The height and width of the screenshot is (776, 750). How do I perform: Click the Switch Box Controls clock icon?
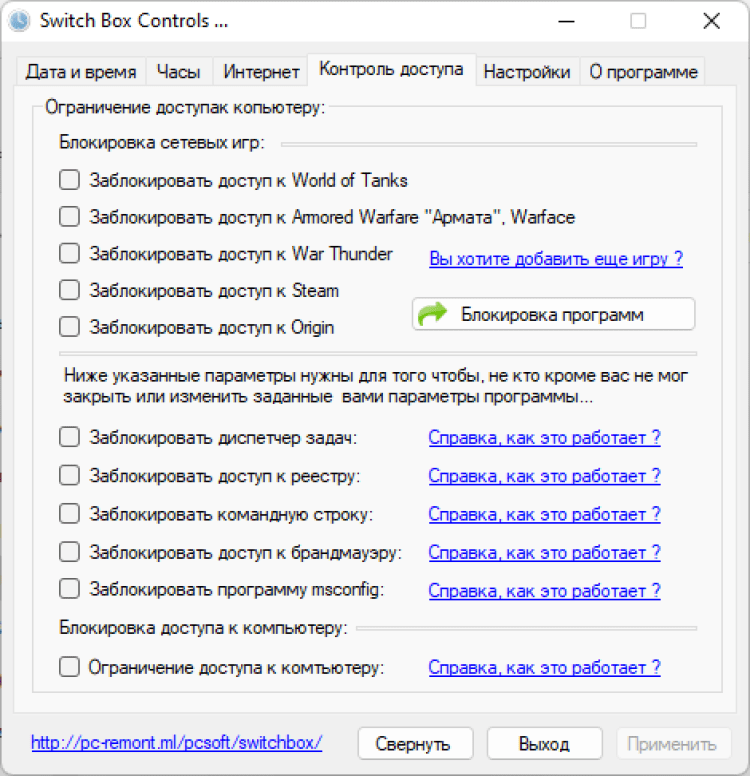(18, 21)
